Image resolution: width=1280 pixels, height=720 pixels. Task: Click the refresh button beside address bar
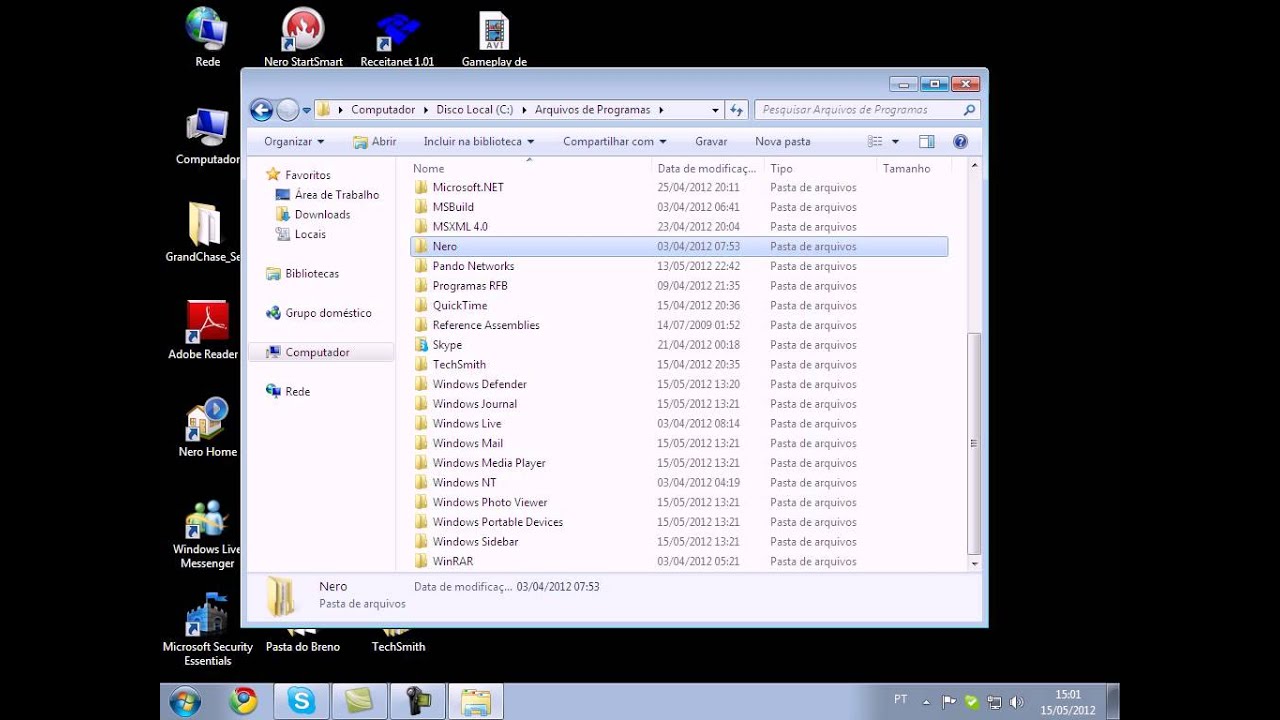737,110
